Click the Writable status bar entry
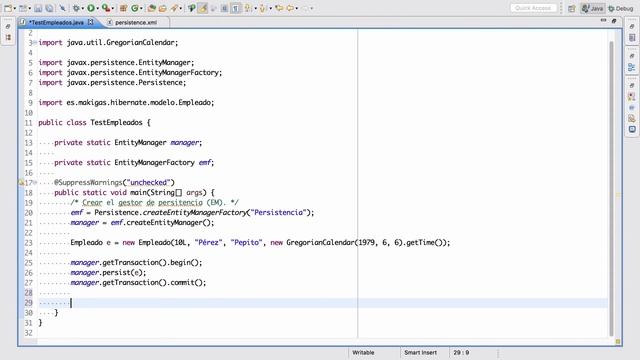 click(x=363, y=352)
